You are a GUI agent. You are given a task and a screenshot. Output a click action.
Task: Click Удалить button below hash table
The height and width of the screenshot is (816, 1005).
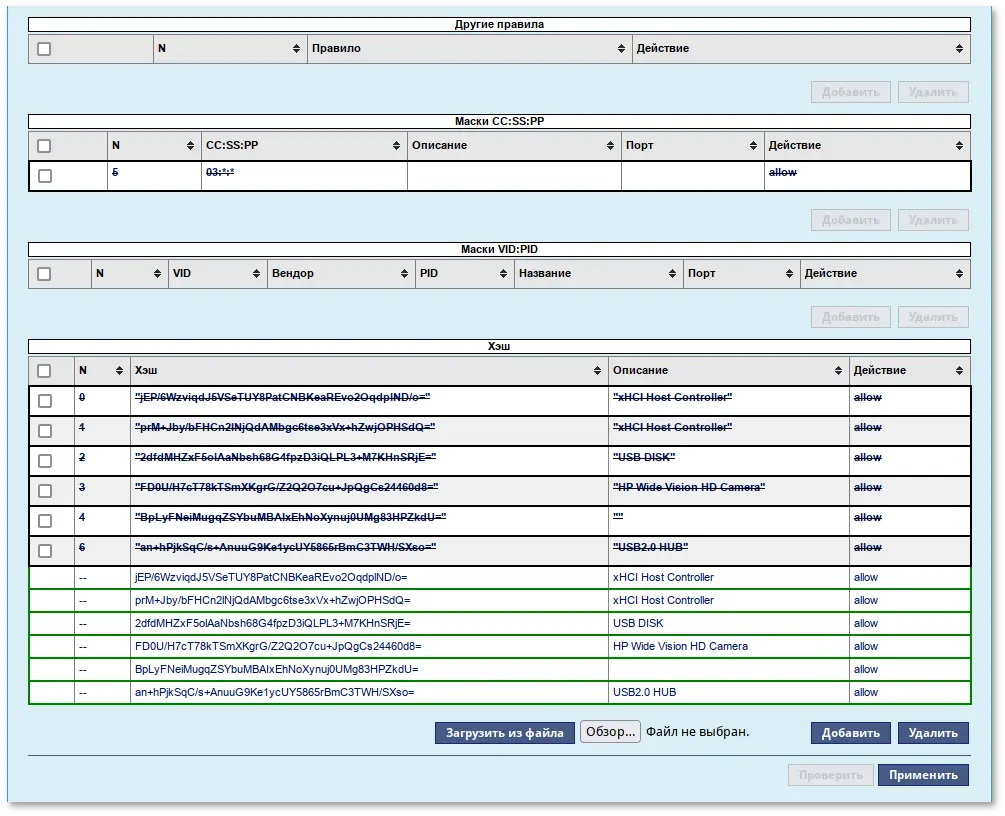pos(933,733)
